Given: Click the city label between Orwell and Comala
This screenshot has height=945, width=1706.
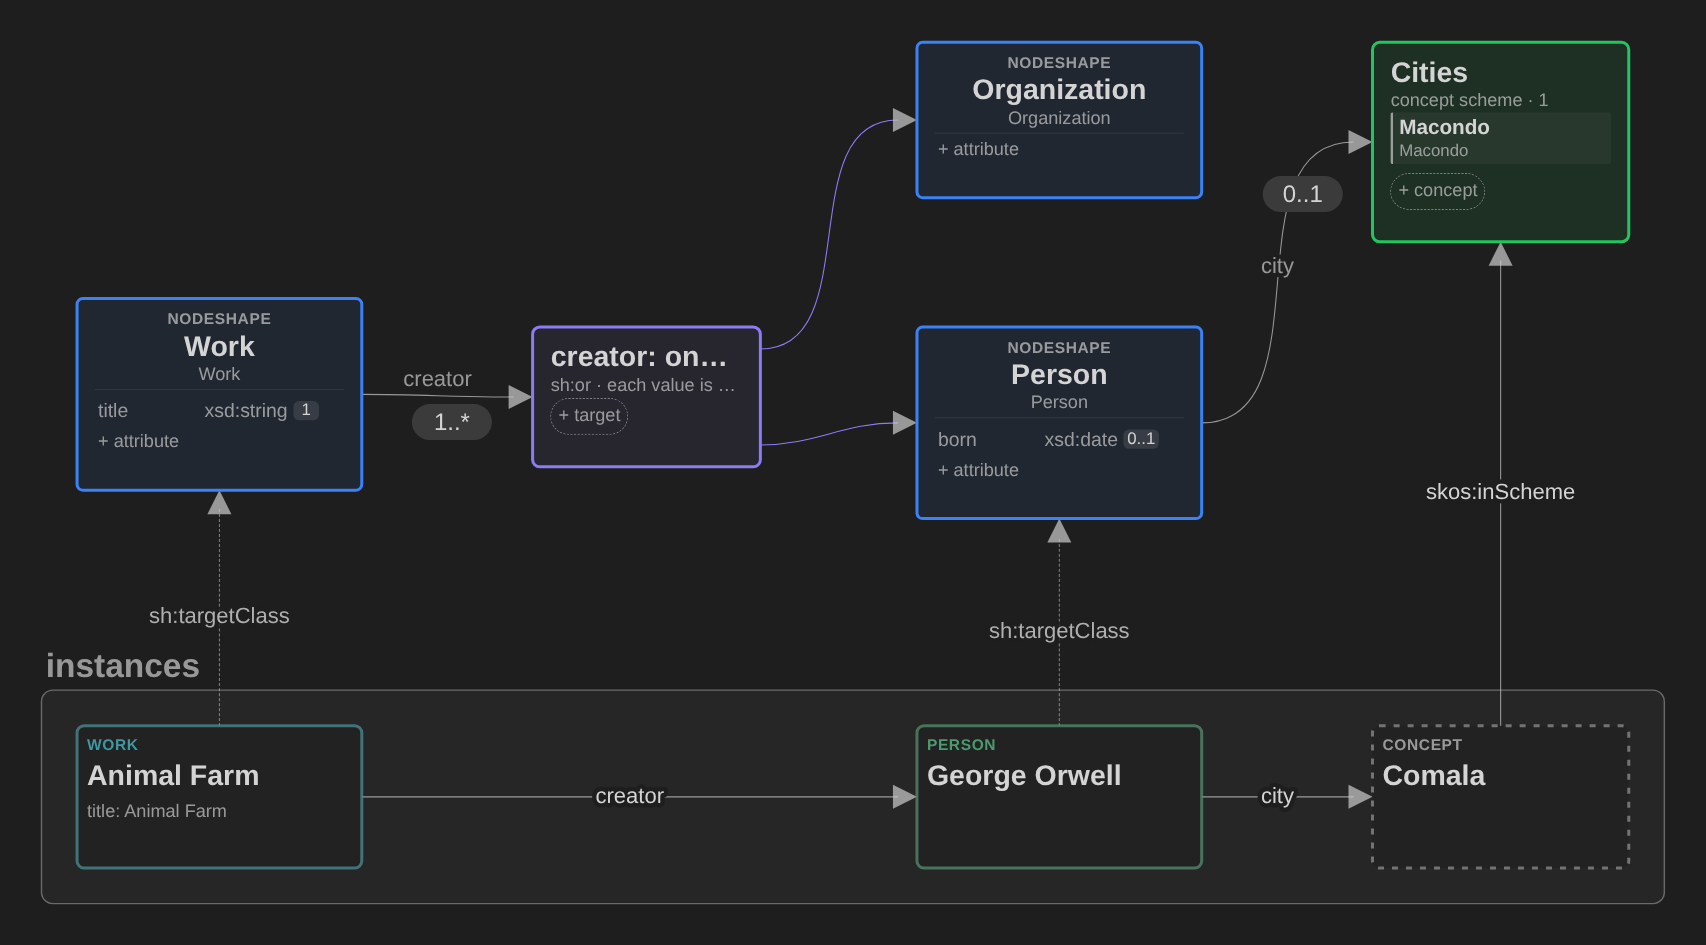Looking at the screenshot, I should point(1277,796).
